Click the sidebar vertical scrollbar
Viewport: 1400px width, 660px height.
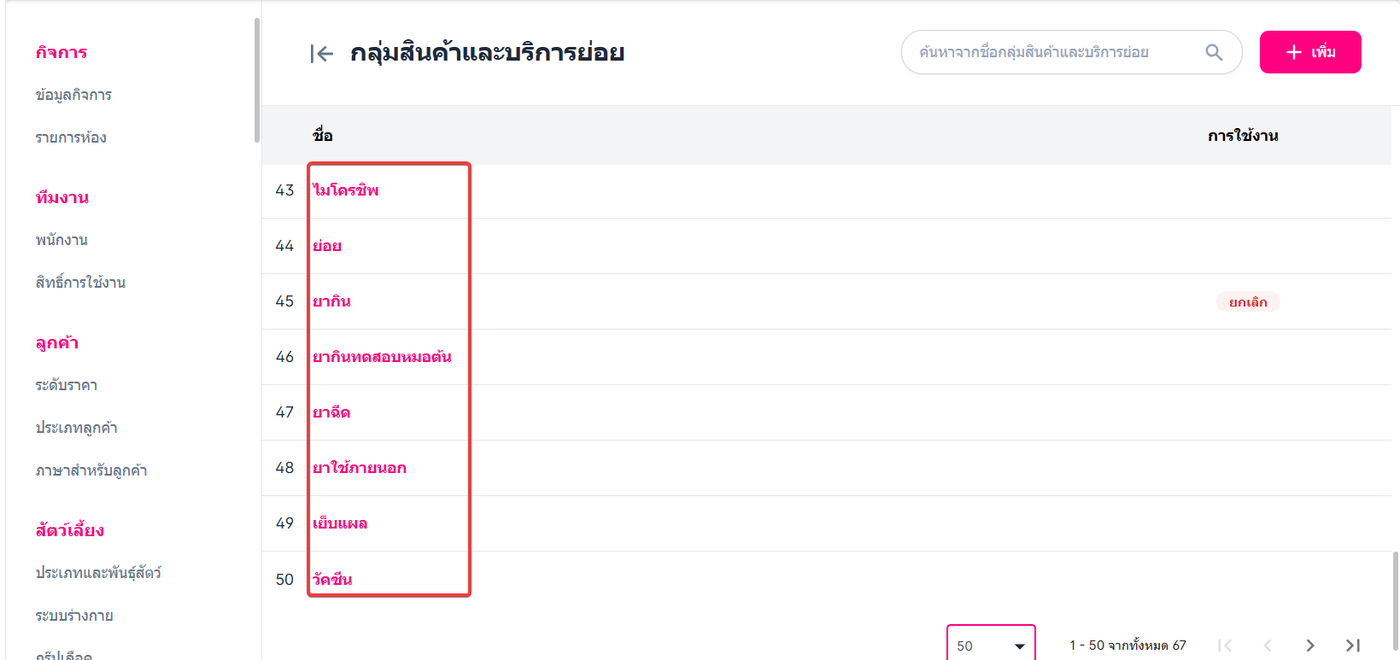(257, 80)
